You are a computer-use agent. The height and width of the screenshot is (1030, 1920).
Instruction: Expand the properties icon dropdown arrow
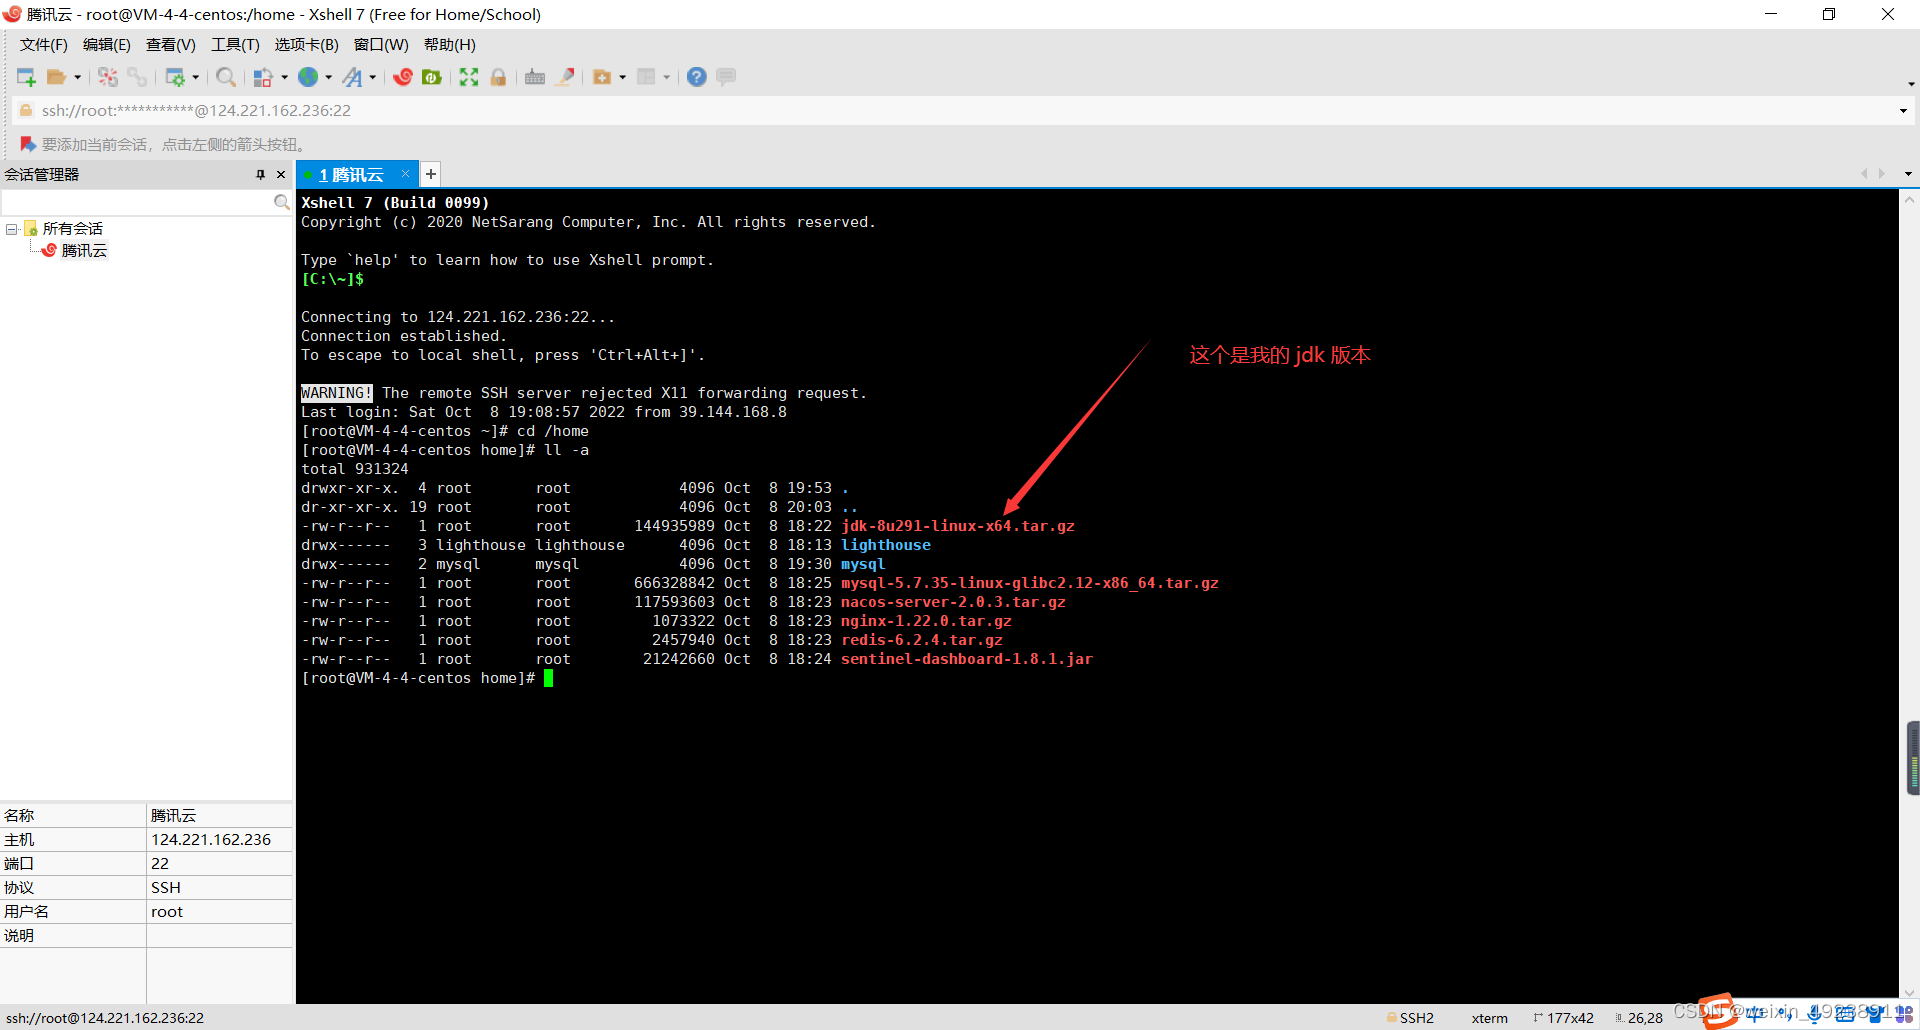(x=196, y=77)
